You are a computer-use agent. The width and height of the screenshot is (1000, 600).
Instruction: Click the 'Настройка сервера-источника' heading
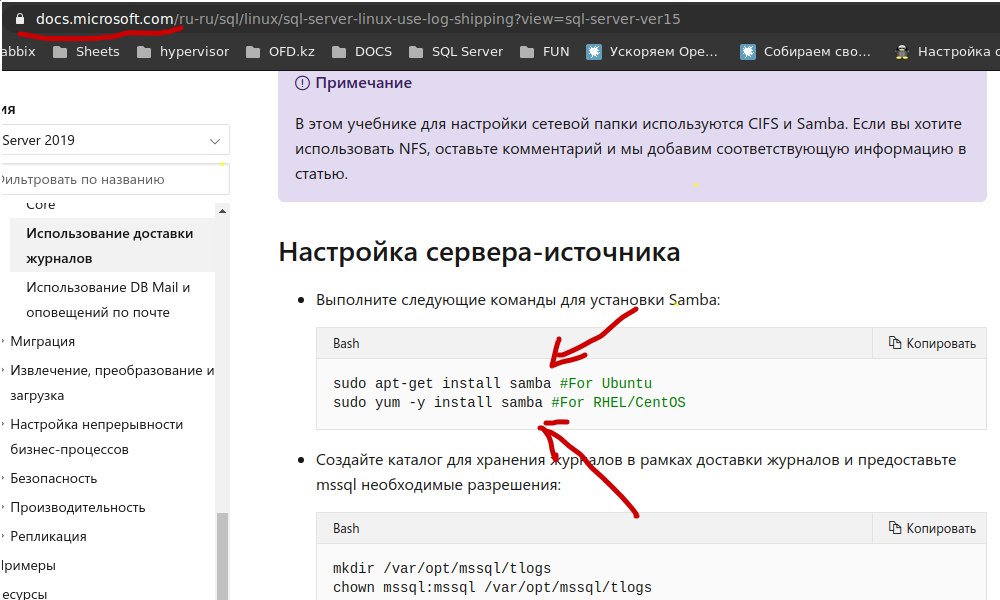480,252
